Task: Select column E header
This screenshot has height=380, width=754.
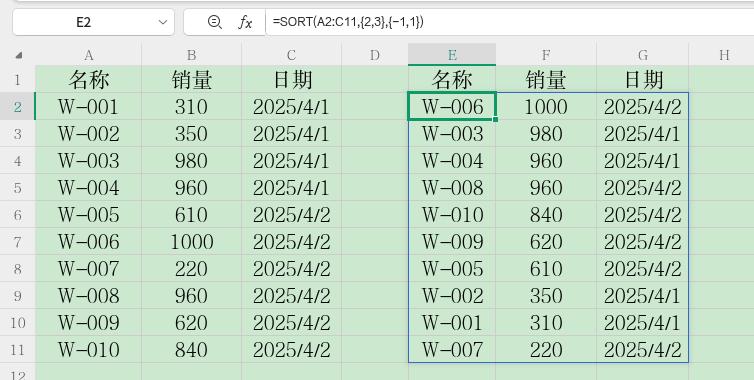Action: tap(452, 55)
